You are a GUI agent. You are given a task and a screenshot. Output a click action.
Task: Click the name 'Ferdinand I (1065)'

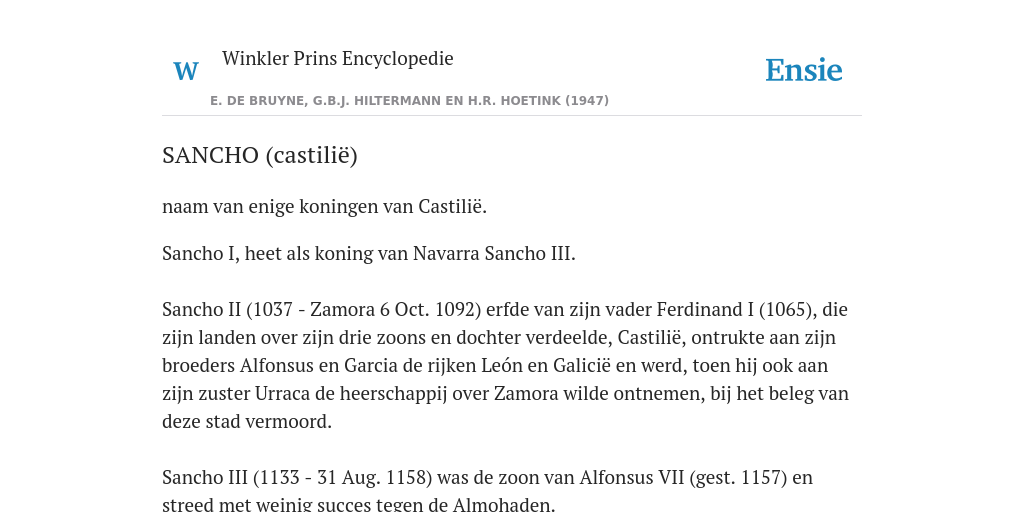coord(735,309)
